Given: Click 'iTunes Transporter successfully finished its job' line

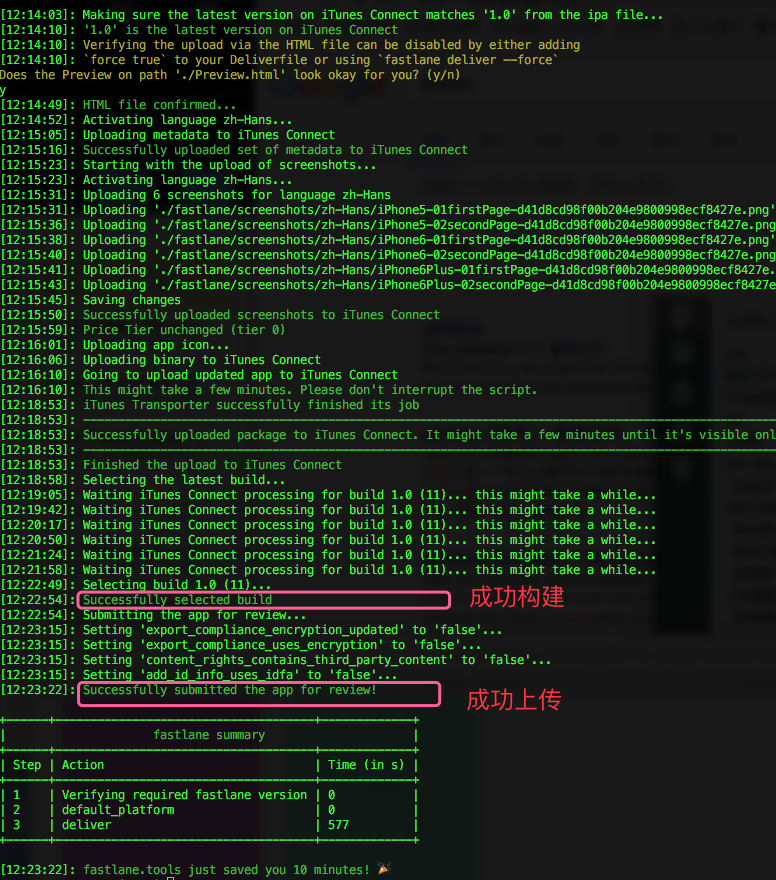Looking at the screenshot, I should click(x=251, y=405).
